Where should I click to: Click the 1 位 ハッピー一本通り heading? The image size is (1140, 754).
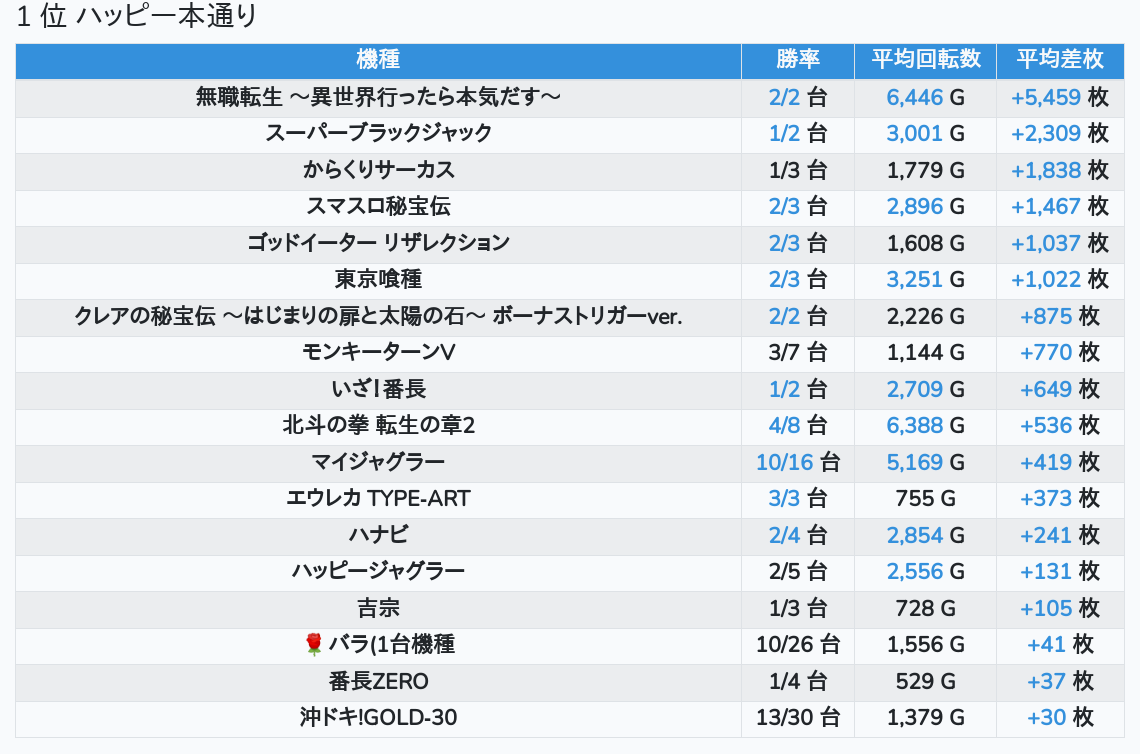(137, 17)
